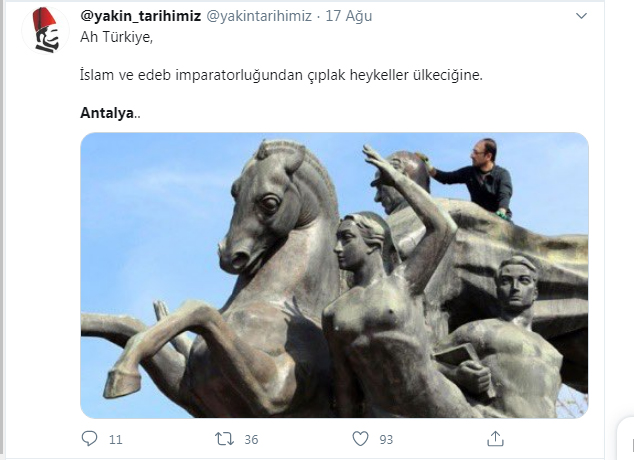Click the retweet count 36
The width and height of the screenshot is (634, 460).
(251, 439)
